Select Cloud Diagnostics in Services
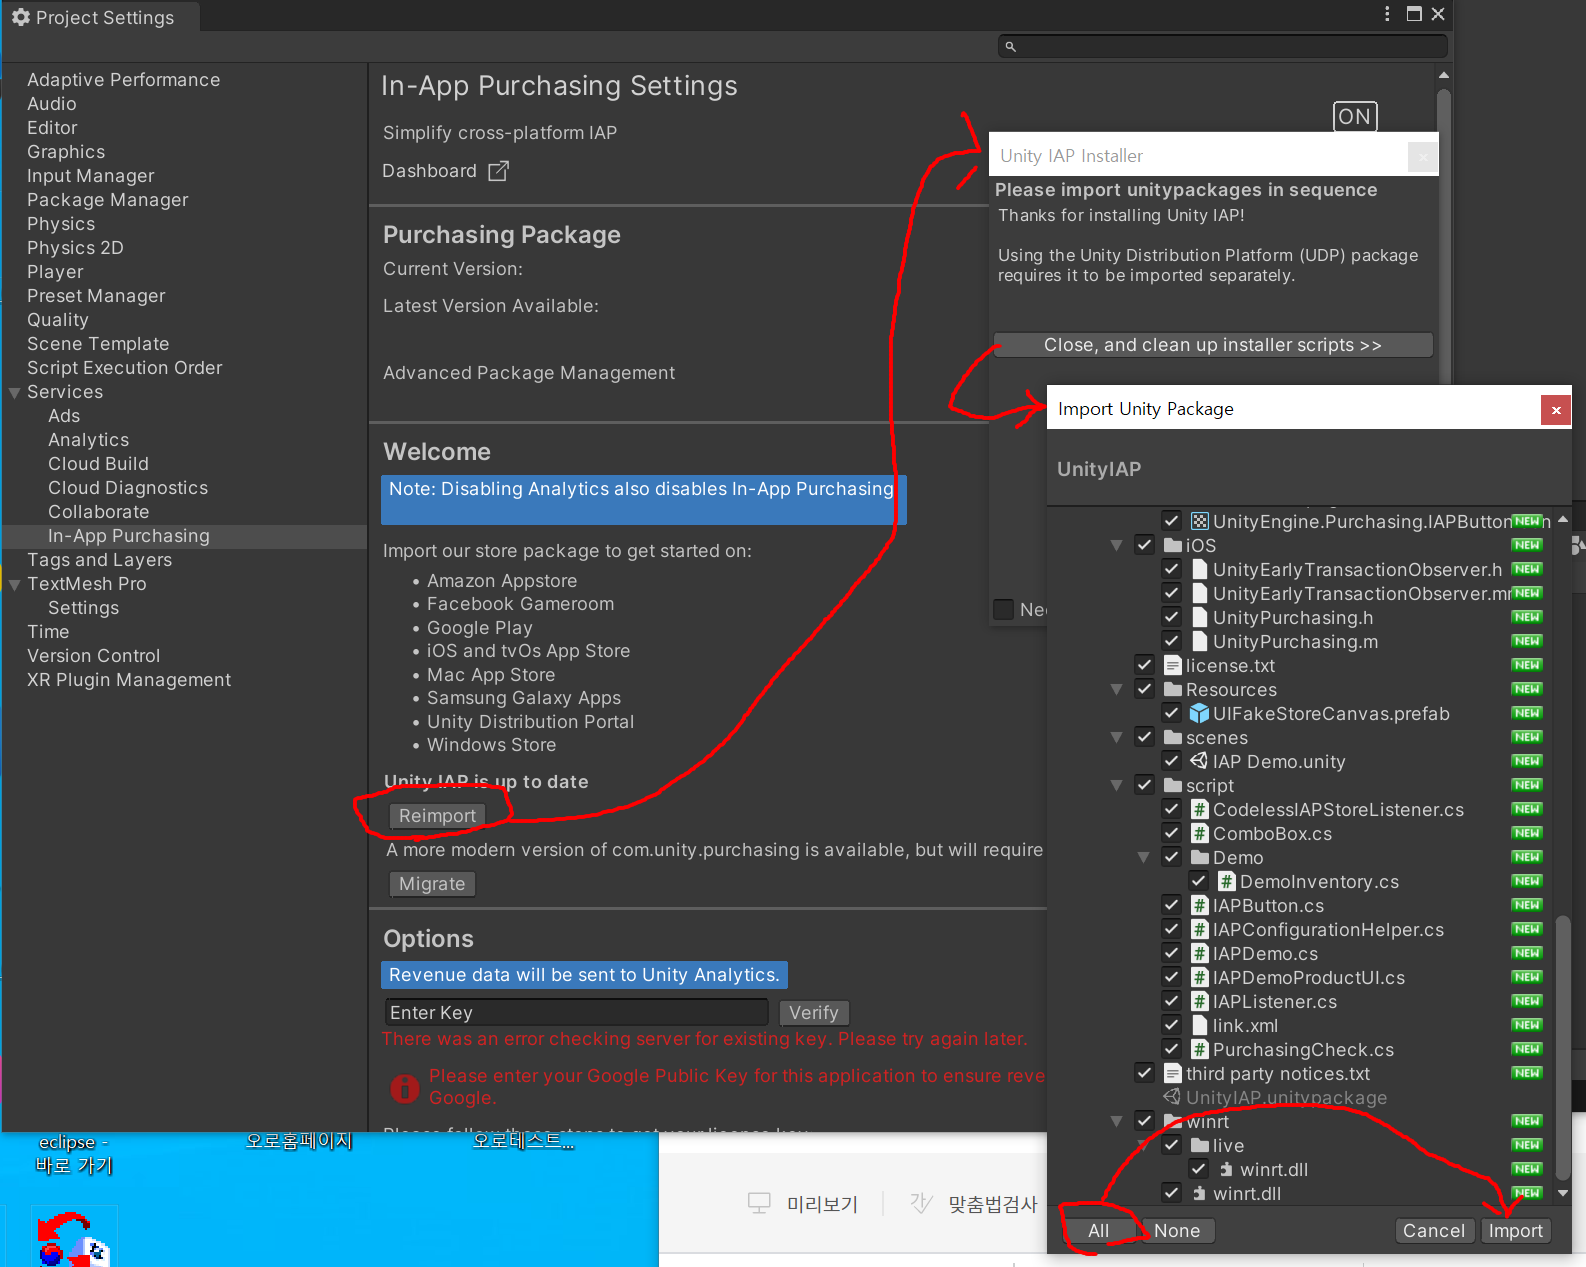 pyautogui.click(x=128, y=488)
